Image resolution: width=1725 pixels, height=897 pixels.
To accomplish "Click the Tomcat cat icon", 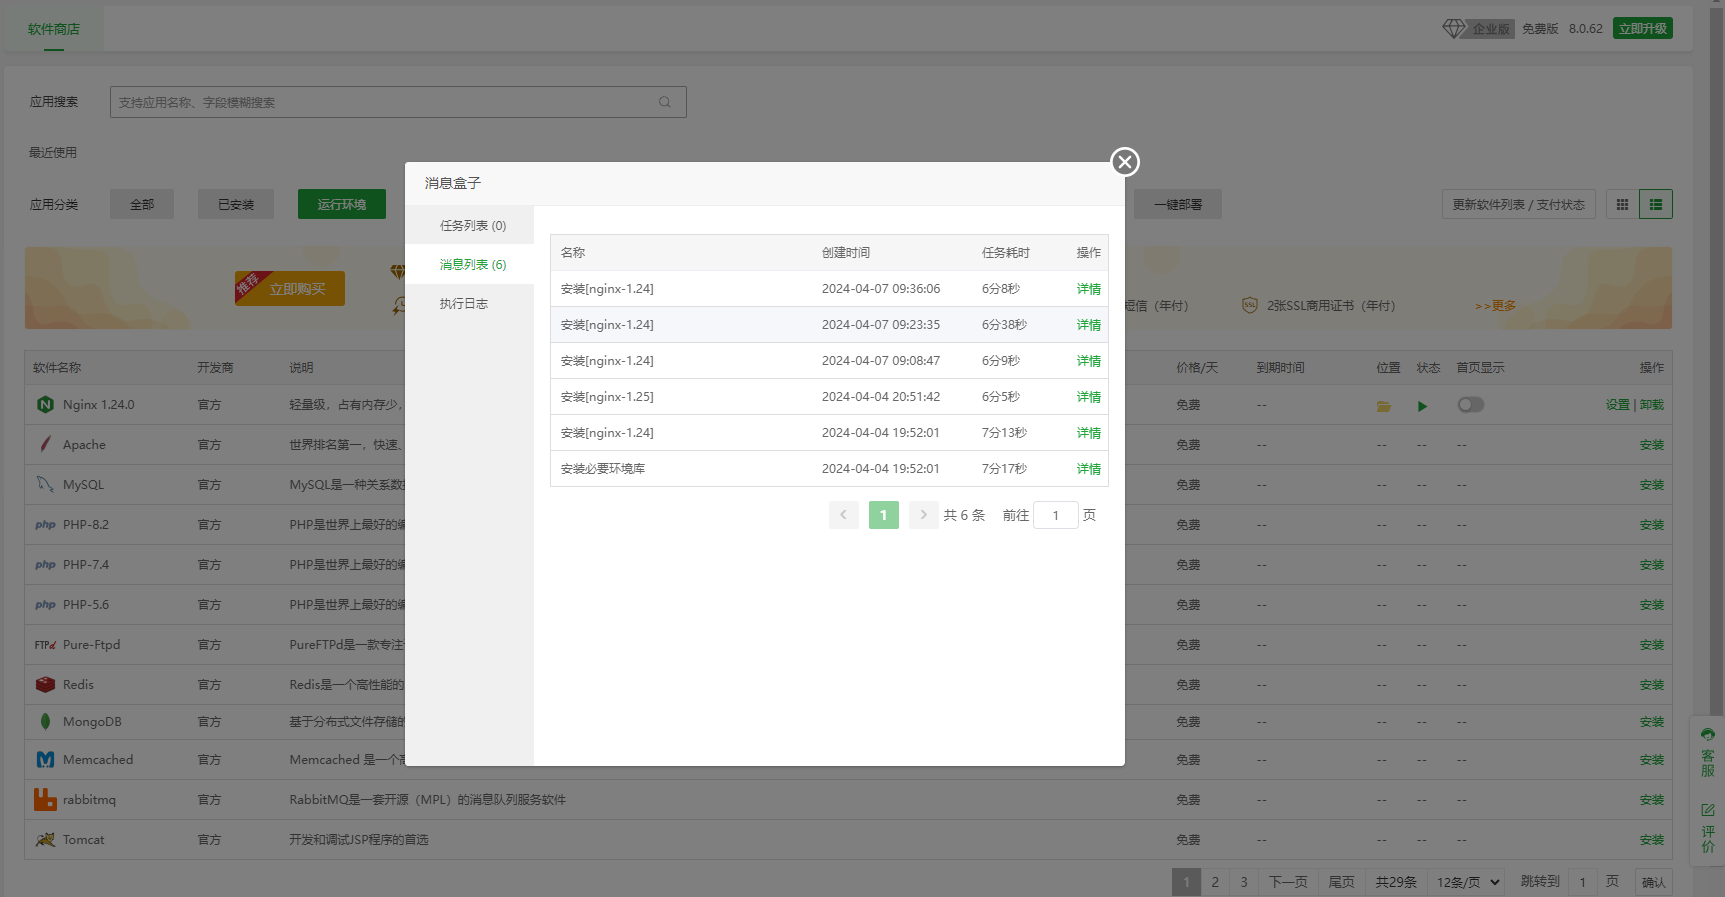I will (x=45, y=840).
